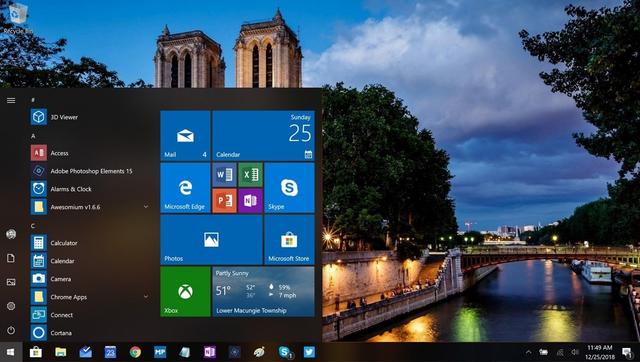Launch the Microsoft Edge tile

click(185, 188)
